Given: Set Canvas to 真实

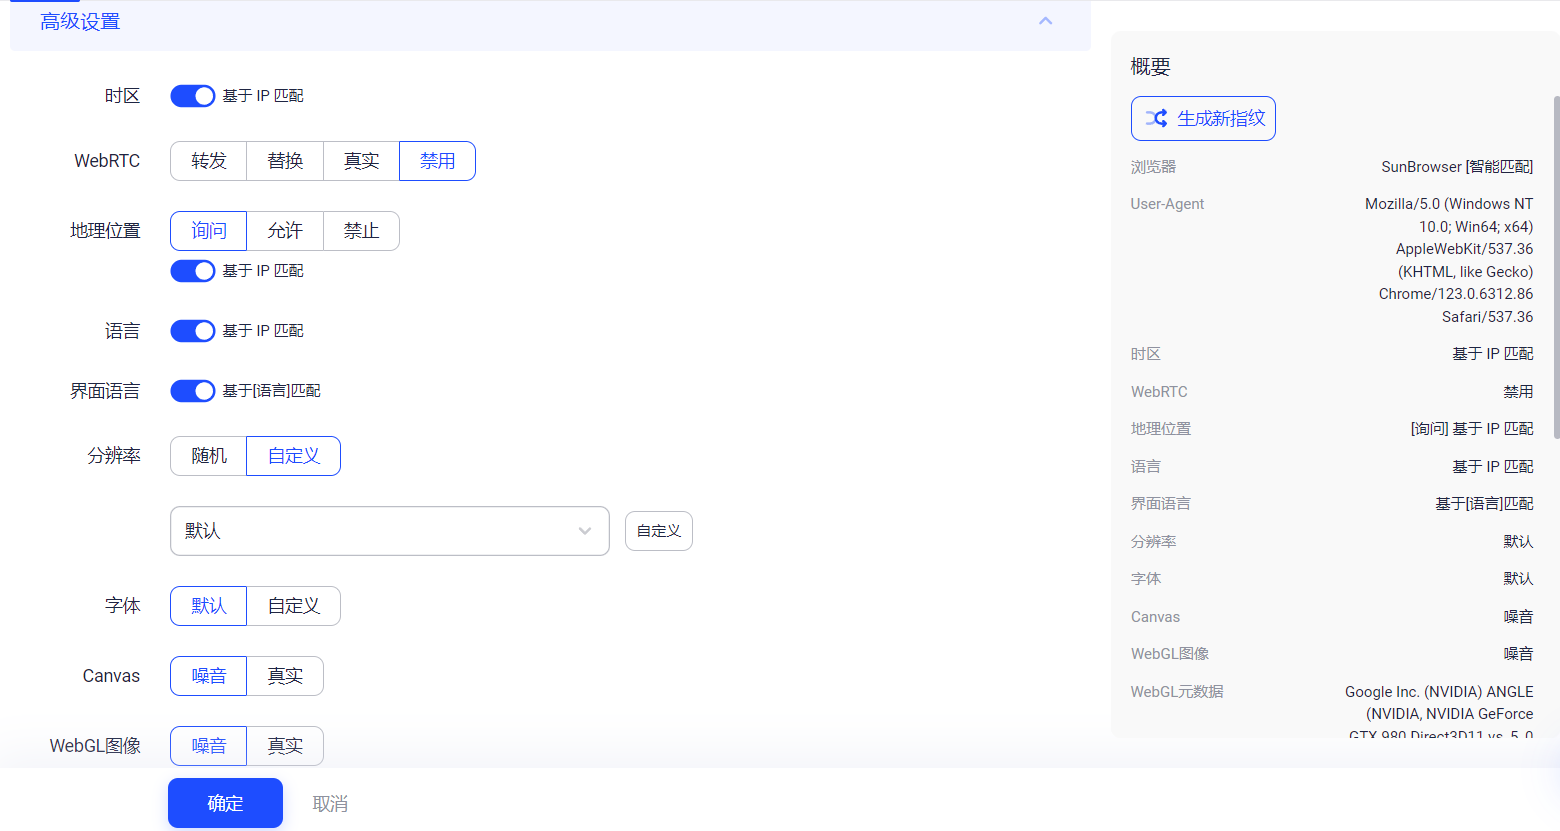Looking at the screenshot, I should tap(285, 676).
